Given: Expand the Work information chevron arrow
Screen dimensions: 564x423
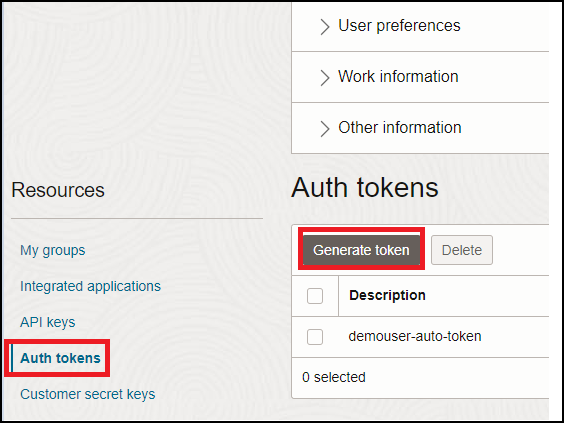Looking at the screenshot, I should click(325, 78).
